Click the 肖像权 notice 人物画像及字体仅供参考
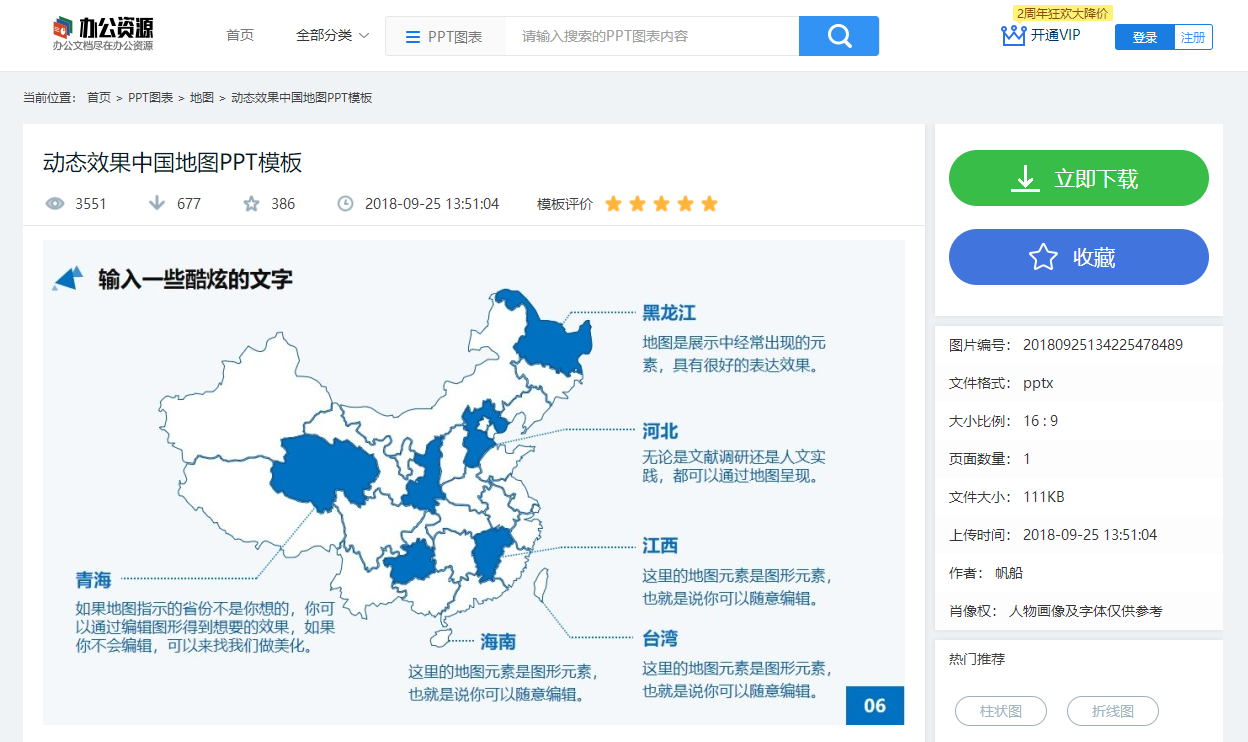The image size is (1248, 742). tap(1086, 611)
